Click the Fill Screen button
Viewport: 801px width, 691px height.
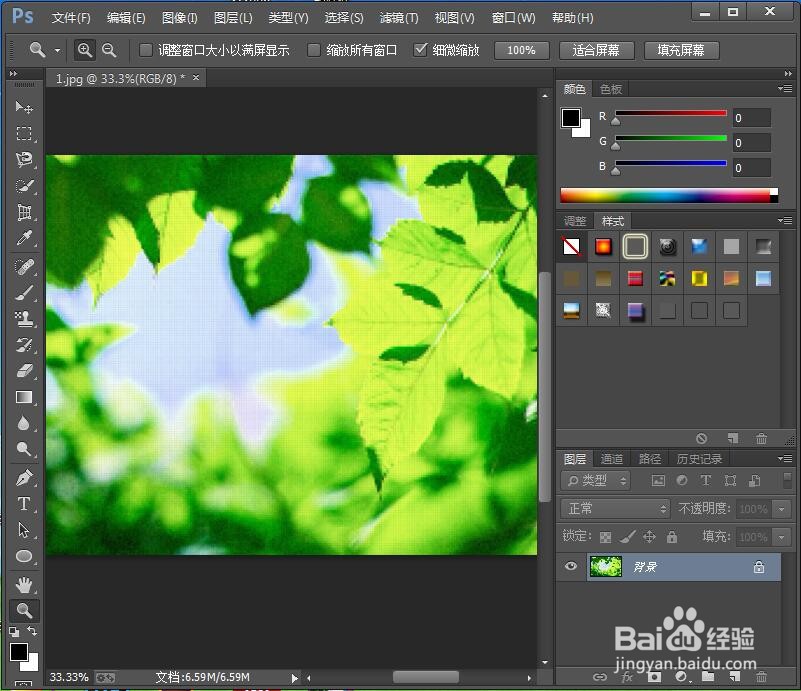tap(681, 50)
